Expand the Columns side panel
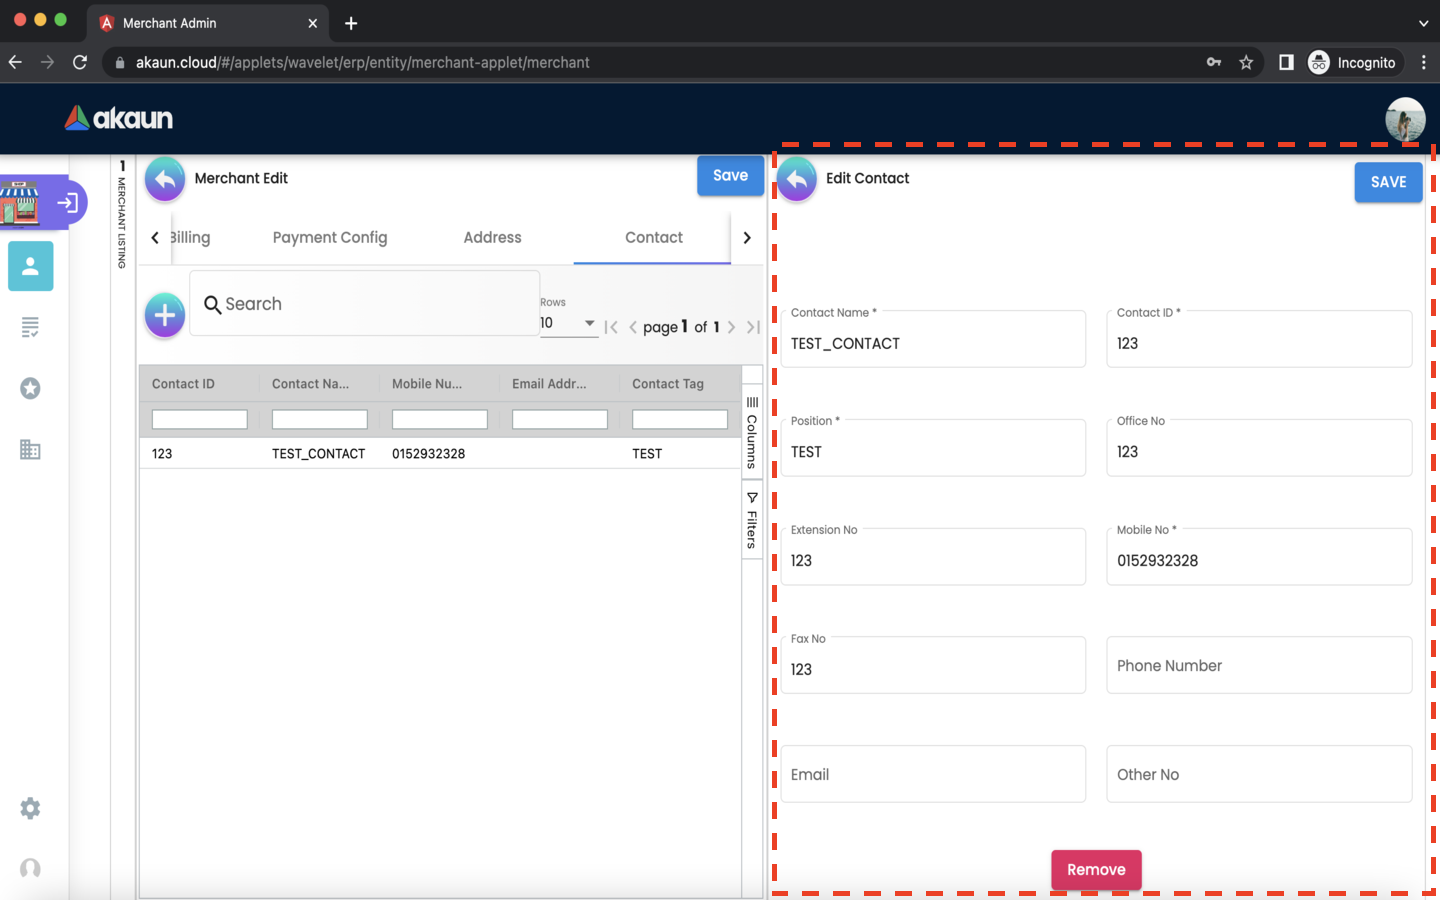This screenshot has width=1440, height=900. click(x=752, y=433)
